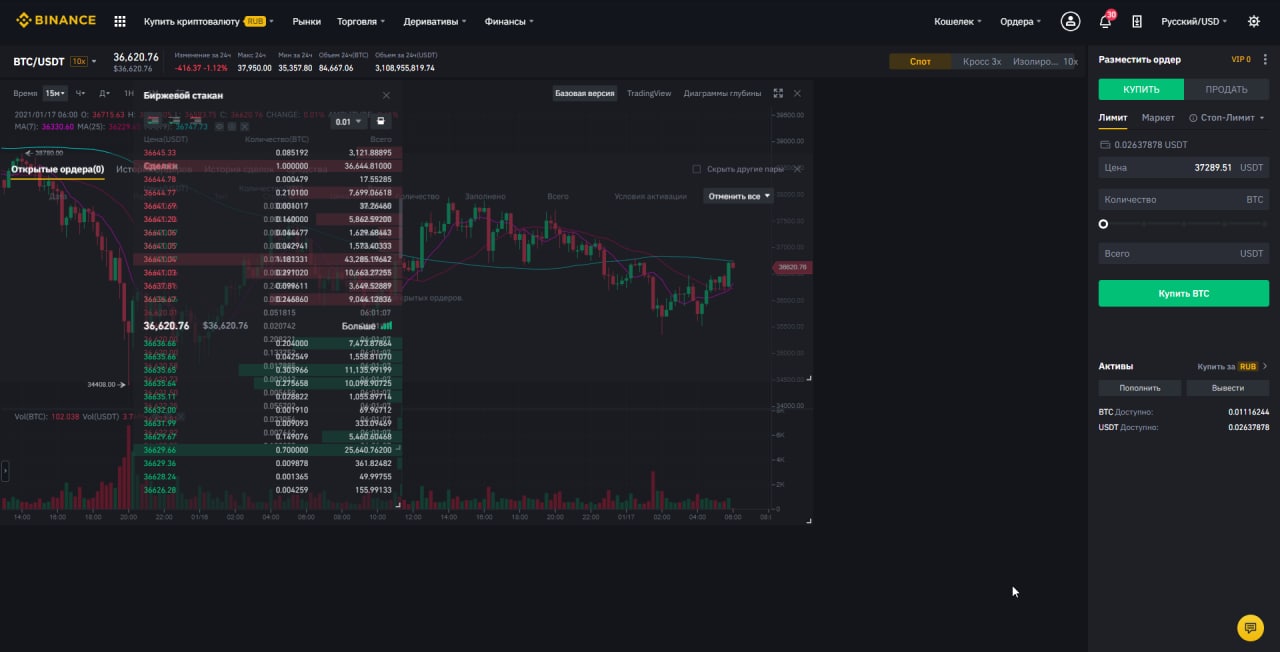The image size is (1280, 652).
Task: Click order book bid price 36629.66
Action: pyautogui.click(x=160, y=450)
